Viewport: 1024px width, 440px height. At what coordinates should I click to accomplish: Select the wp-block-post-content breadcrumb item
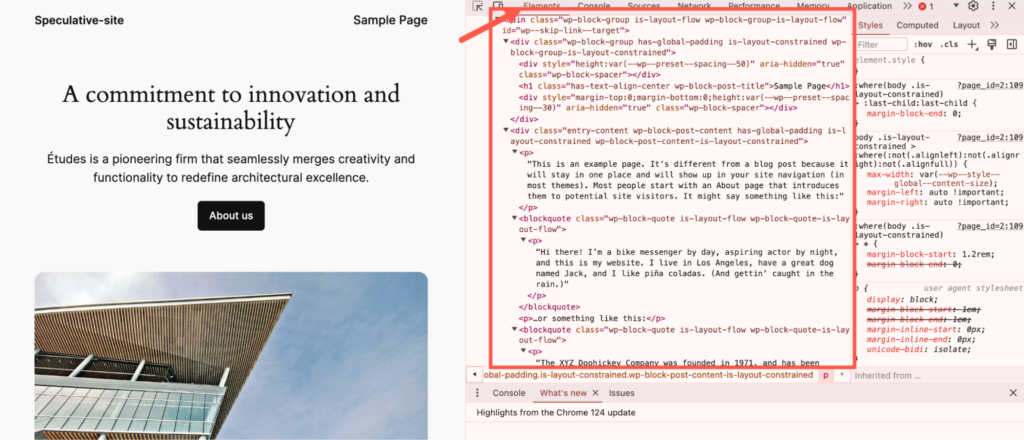[648, 375]
